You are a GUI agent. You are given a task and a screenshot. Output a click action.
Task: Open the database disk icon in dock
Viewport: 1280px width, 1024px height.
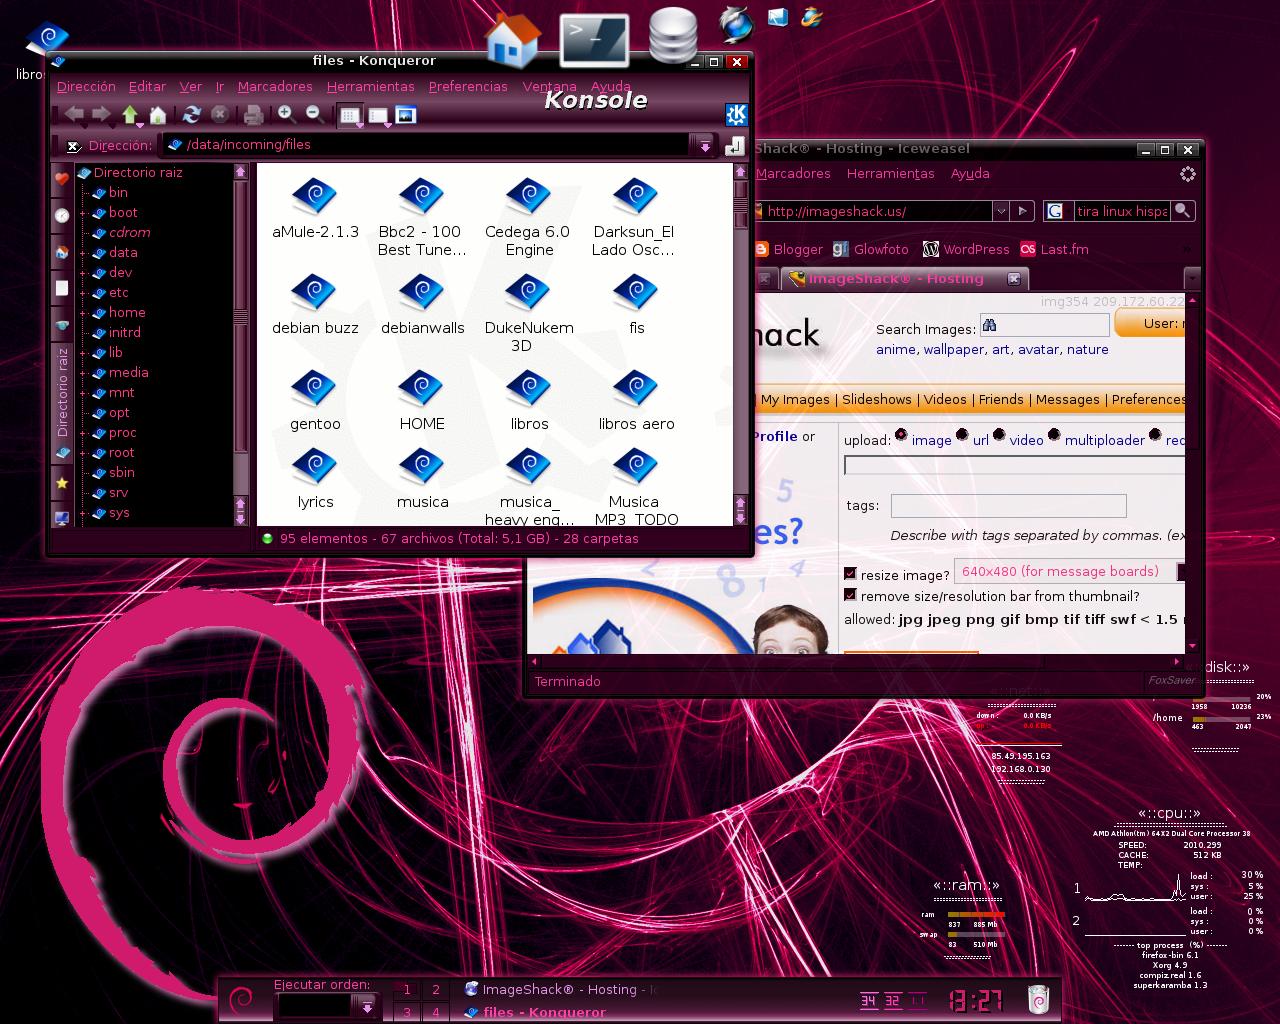[x=673, y=37]
